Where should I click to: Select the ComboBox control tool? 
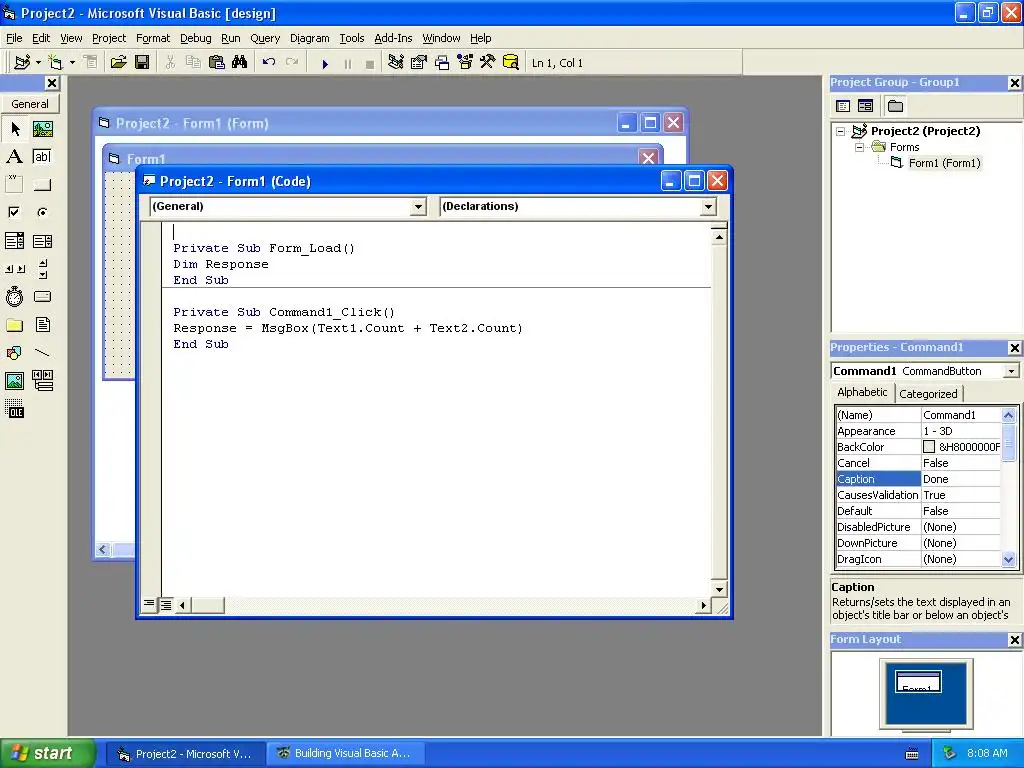14,241
